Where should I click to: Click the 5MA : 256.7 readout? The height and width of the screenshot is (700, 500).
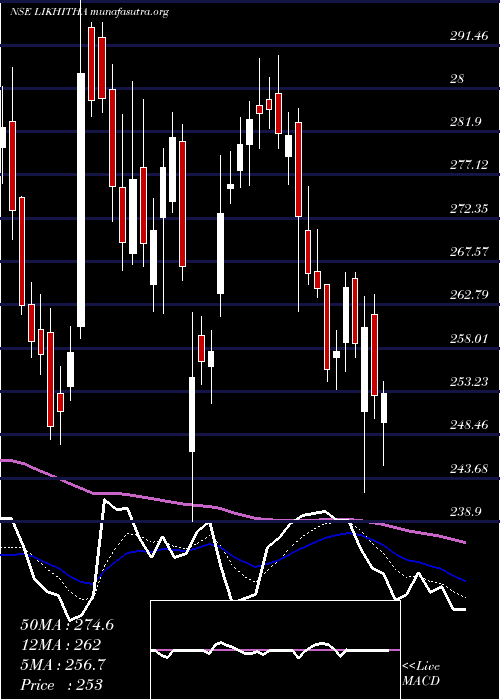tap(63, 665)
